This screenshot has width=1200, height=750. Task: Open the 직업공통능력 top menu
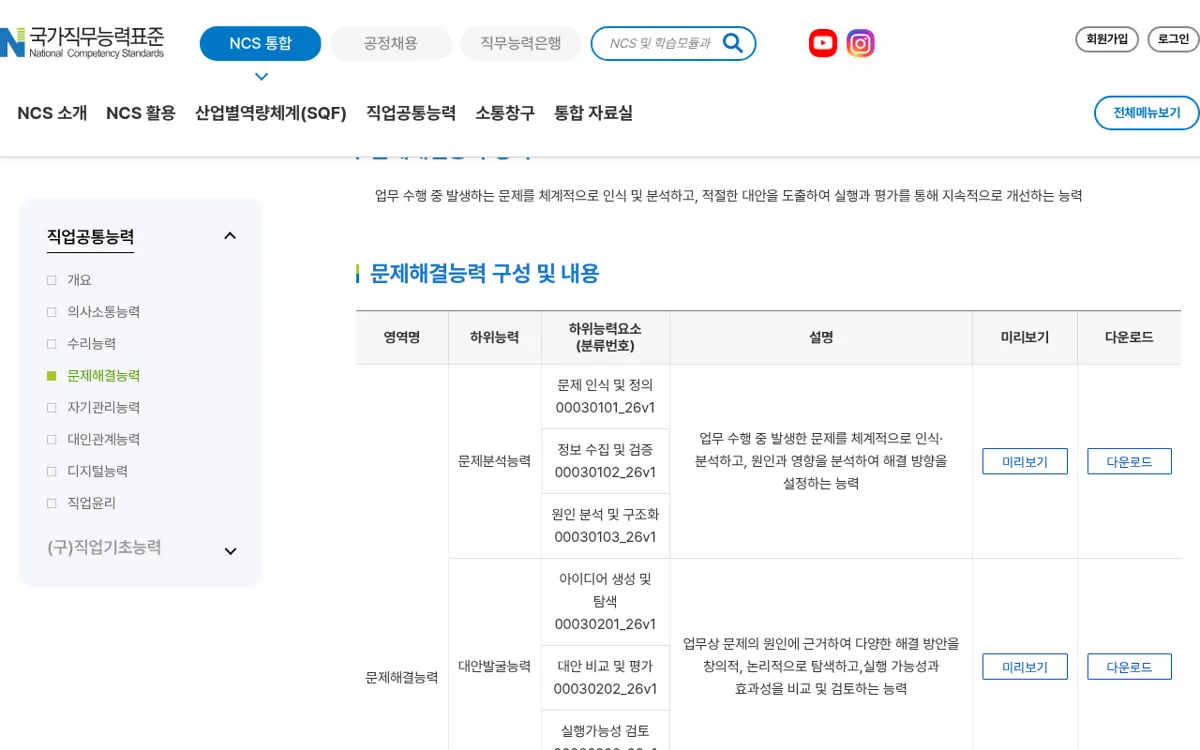(411, 113)
